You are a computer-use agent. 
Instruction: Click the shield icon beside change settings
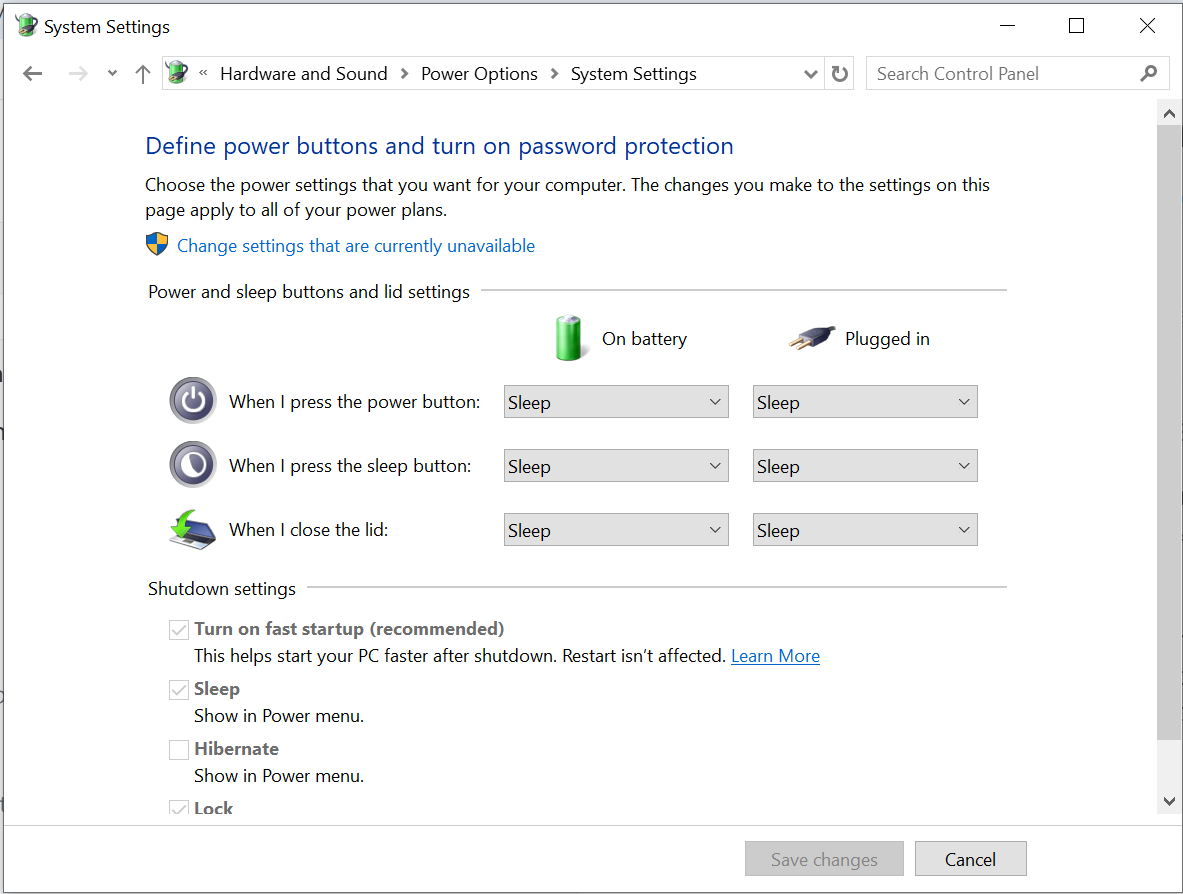[157, 244]
